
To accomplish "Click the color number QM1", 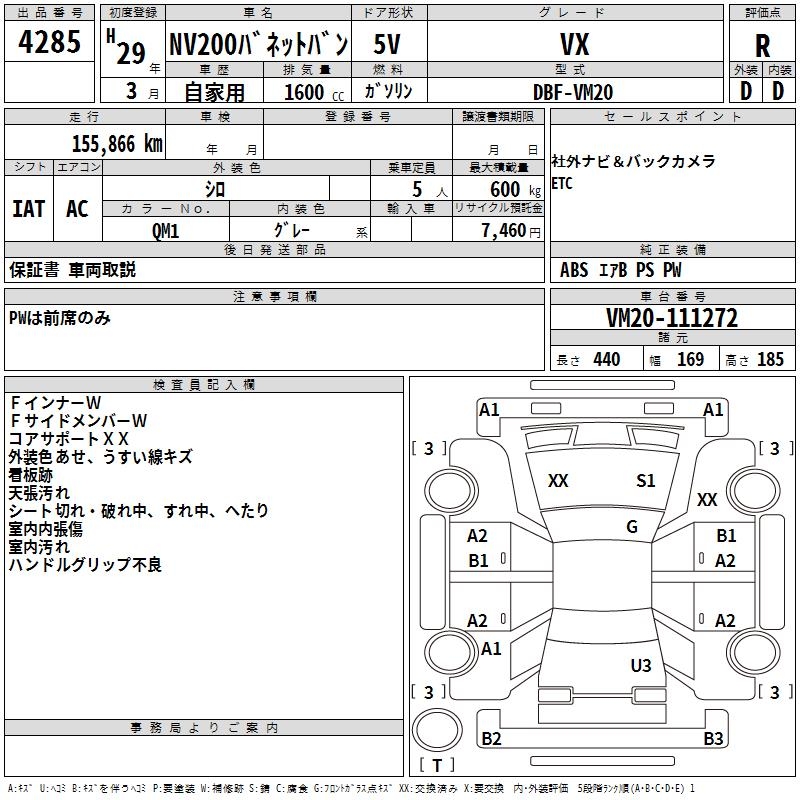I will pos(165,230).
